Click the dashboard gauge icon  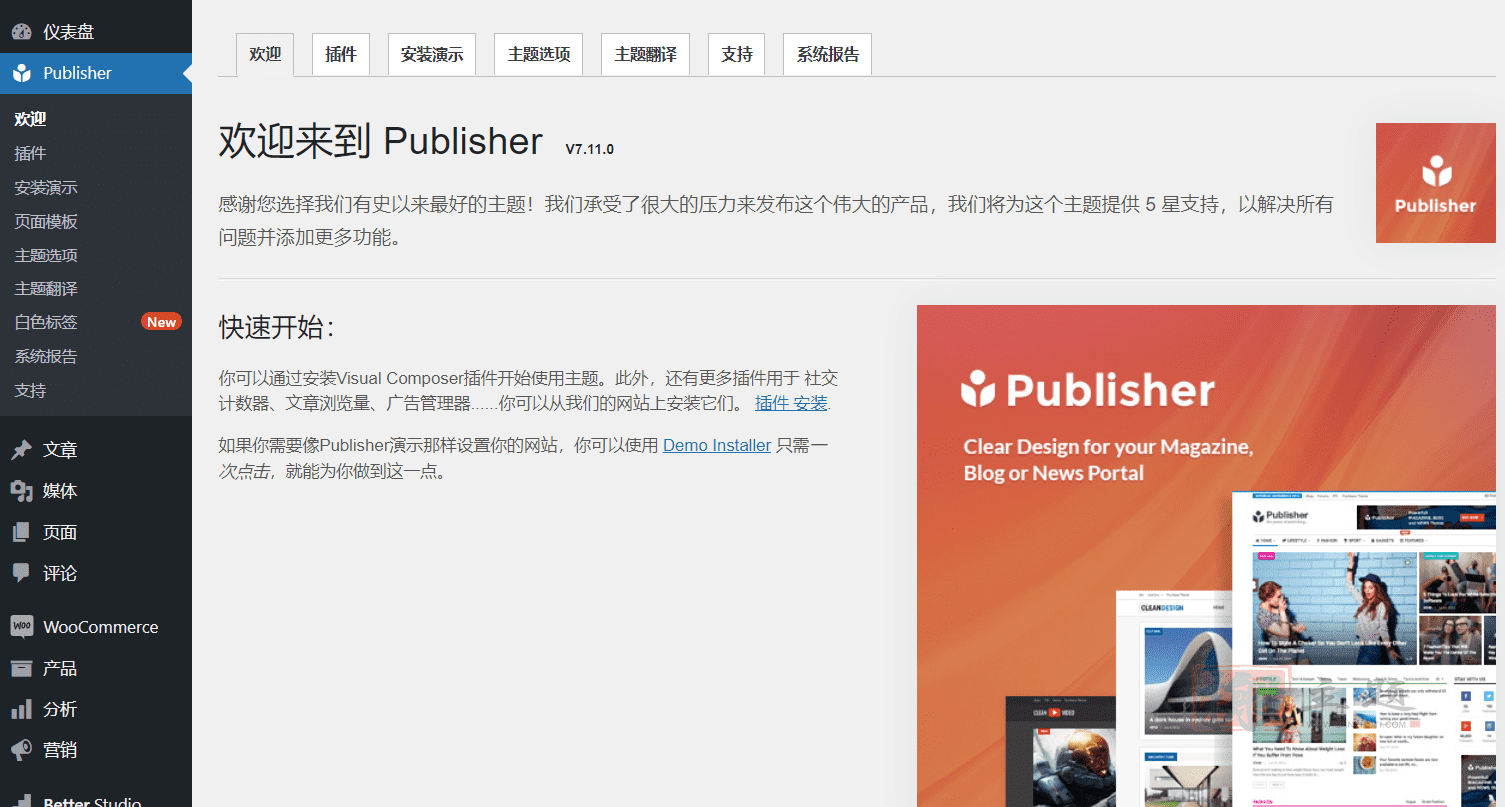(x=21, y=32)
